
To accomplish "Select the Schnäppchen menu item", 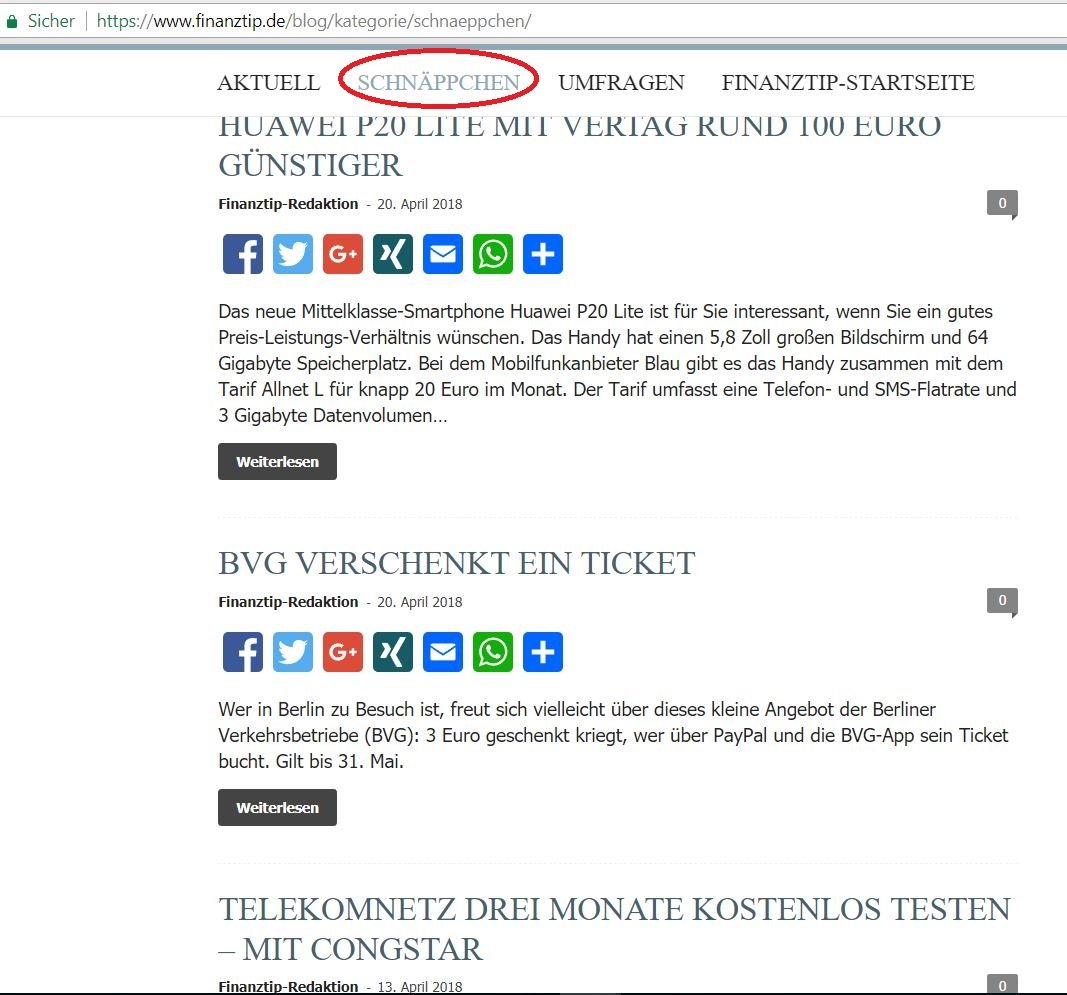I will 439,83.
